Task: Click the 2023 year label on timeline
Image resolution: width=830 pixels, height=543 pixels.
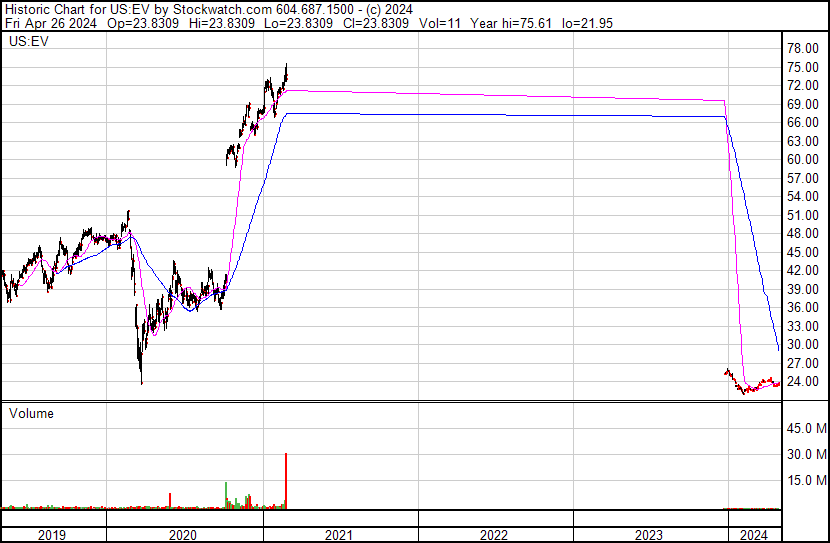Action: click(649, 535)
